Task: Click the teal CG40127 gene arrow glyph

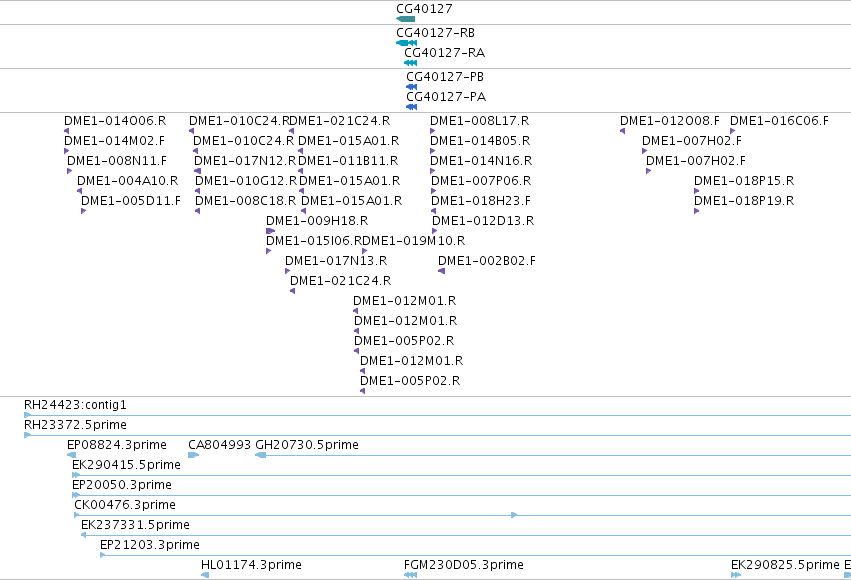Action: [405, 19]
